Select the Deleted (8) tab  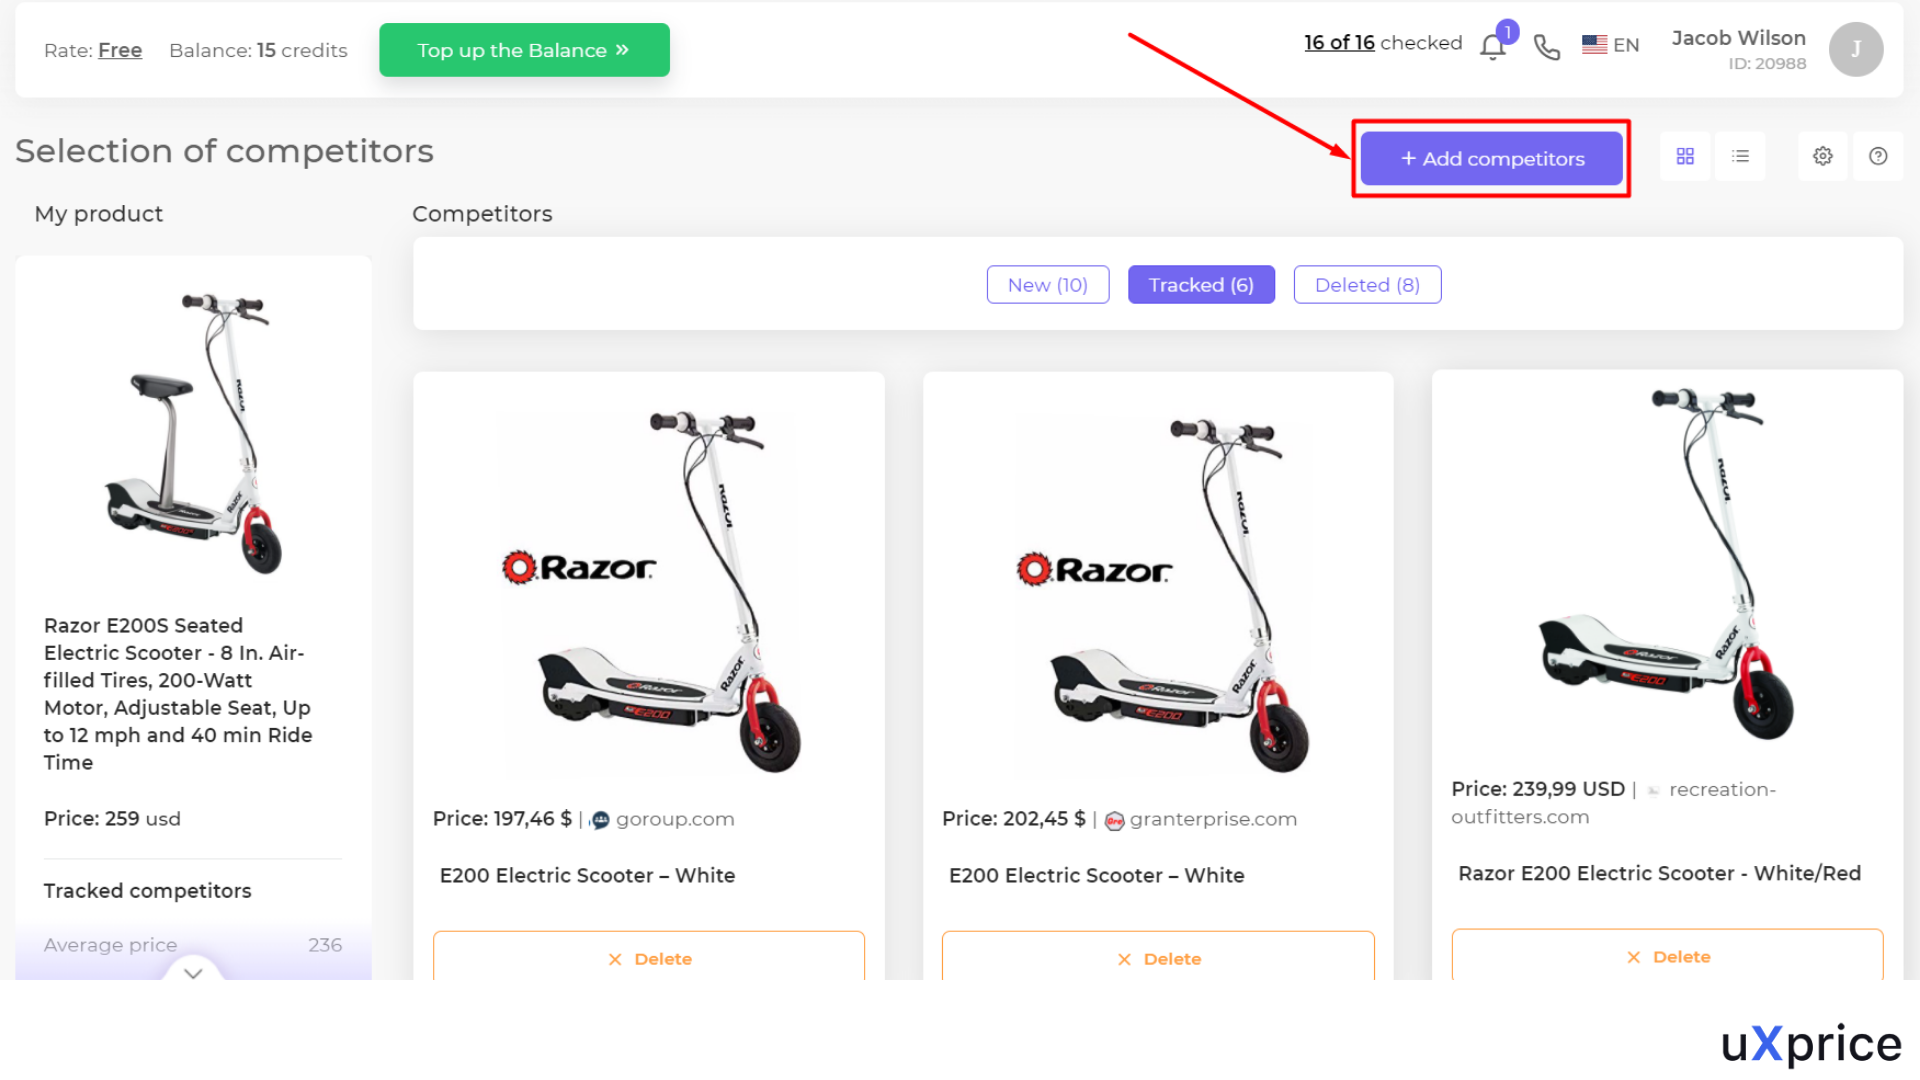pos(1367,285)
